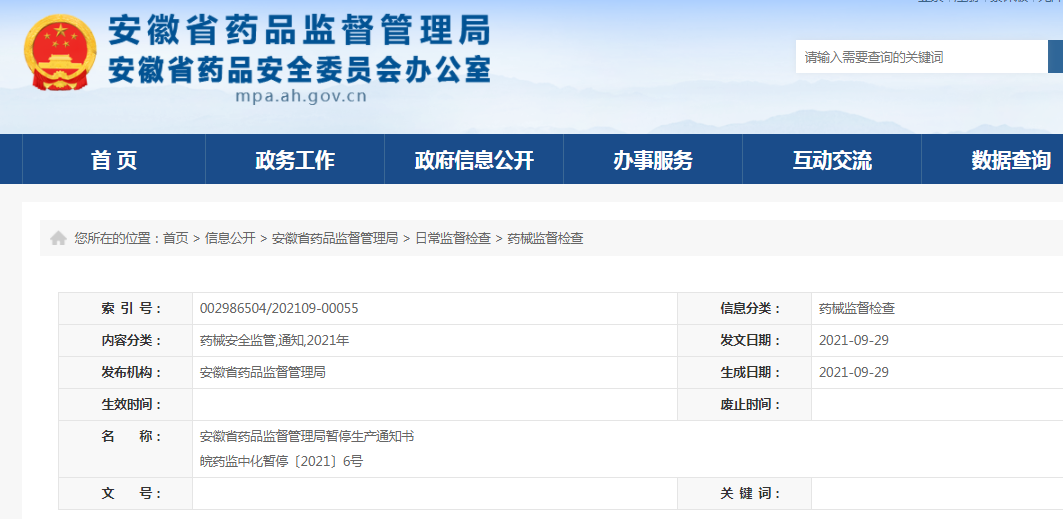This screenshot has height=519, width=1063.
Task: Click the 关键词 label cell
Action: click(x=744, y=494)
